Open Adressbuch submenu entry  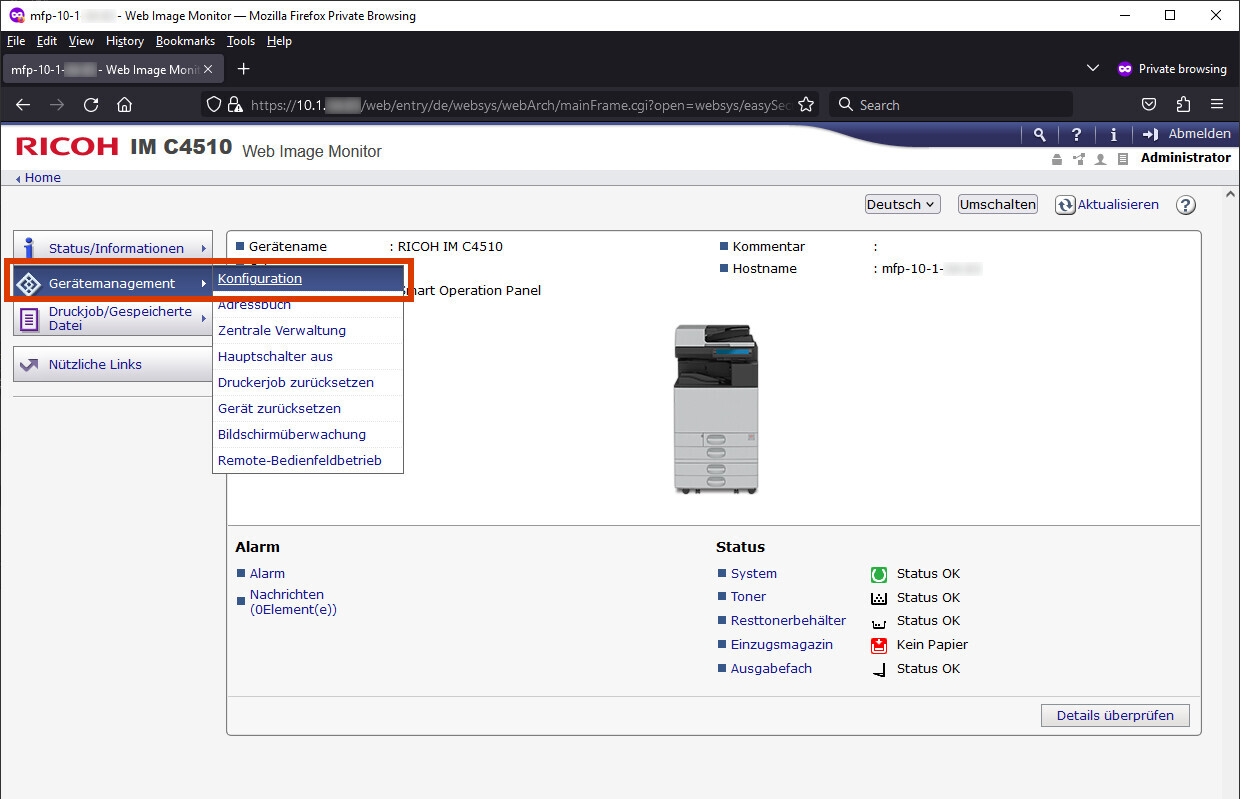coord(254,304)
